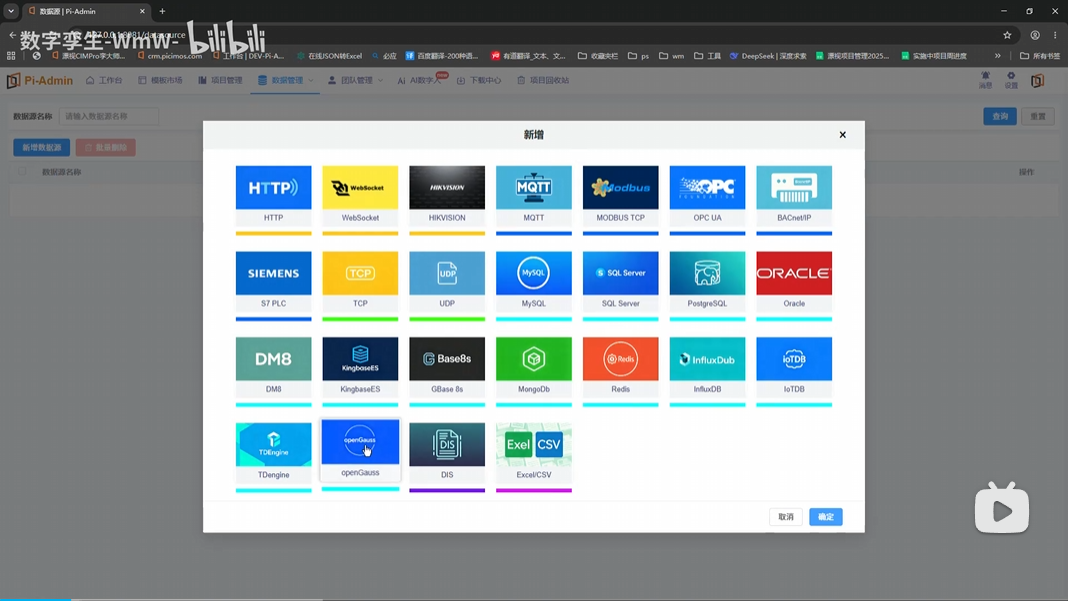Open the 消息 notifications bell icon

985,80
